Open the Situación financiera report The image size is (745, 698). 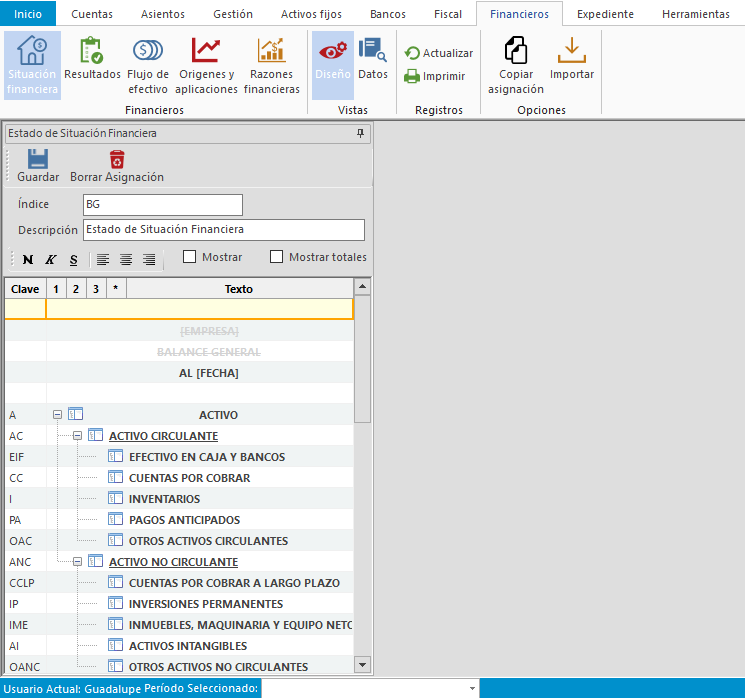click(x=32, y=65)
